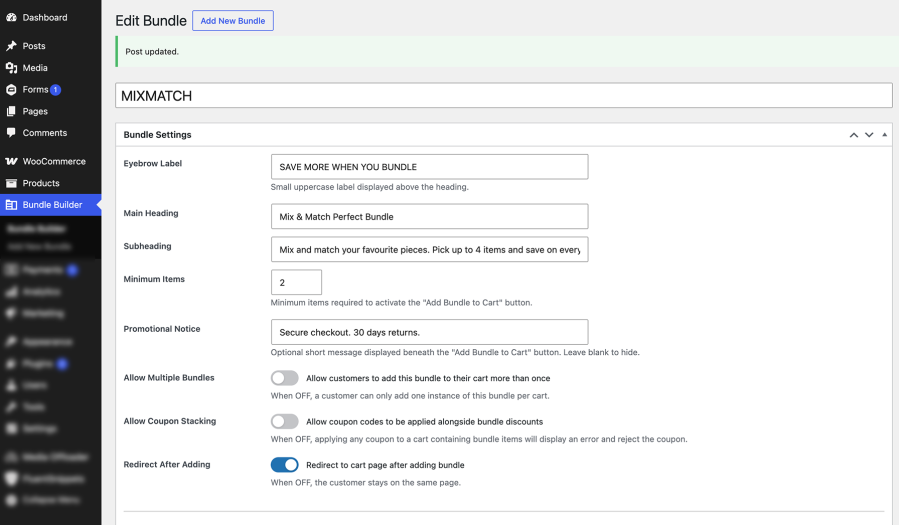Click the Posts pin icon

(x=11, y=46)
